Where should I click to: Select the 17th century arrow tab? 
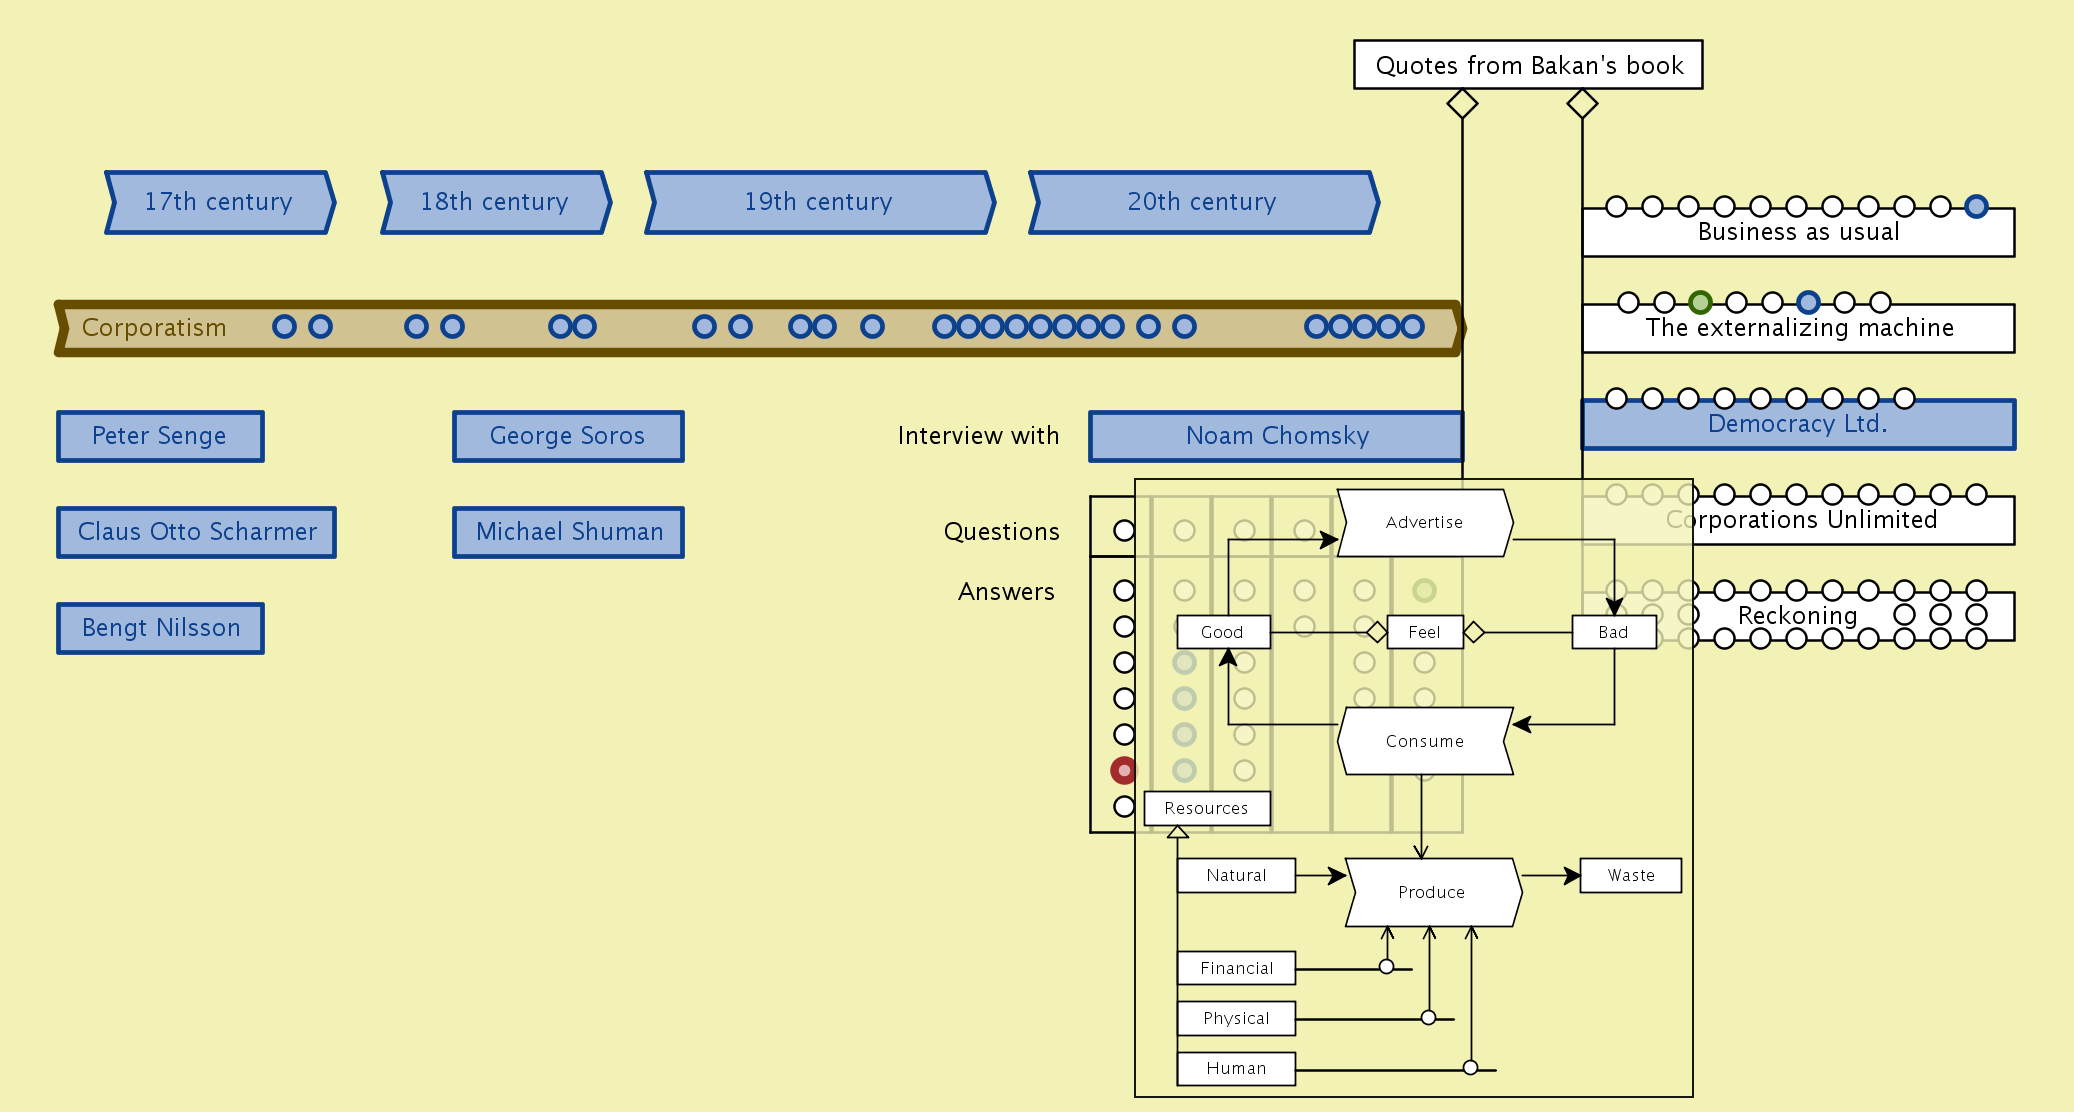(219, 202)
